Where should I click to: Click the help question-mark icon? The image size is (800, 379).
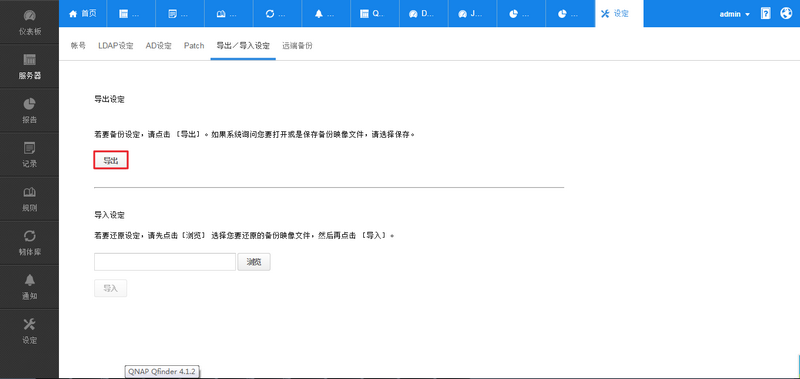(x=765, y=14)
